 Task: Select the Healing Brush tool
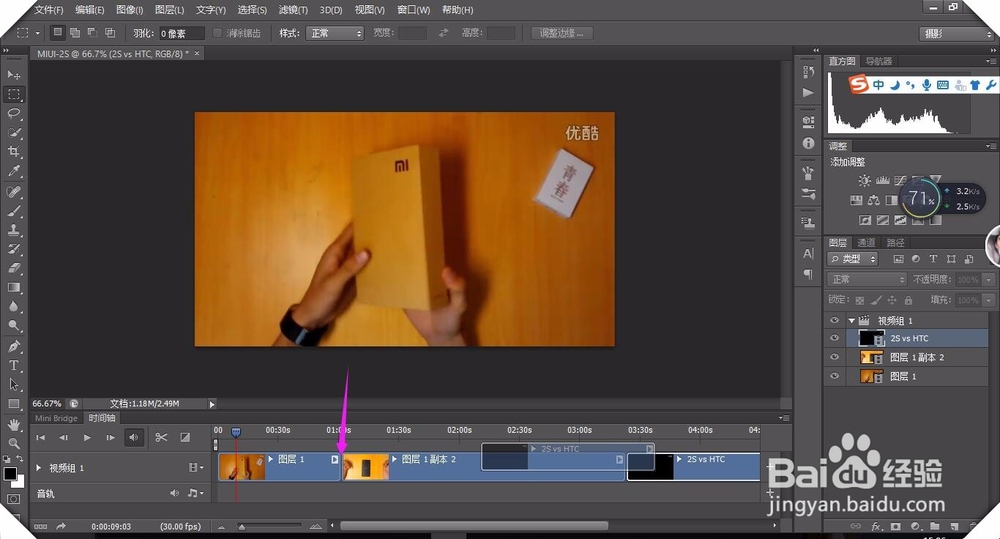pyautogui.click(x=13, y=191)
